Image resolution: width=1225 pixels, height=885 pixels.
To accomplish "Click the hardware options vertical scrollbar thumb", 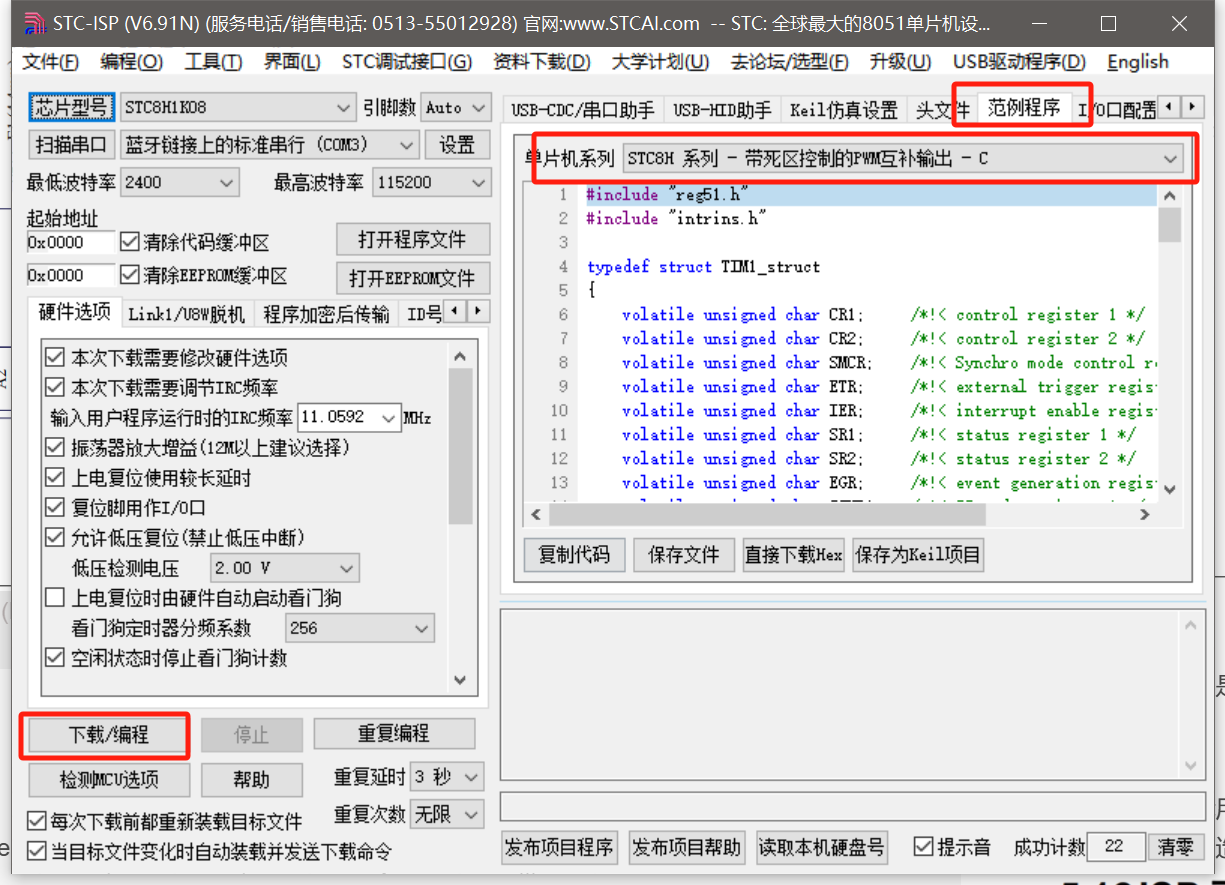I will click(x=460, y=447).
